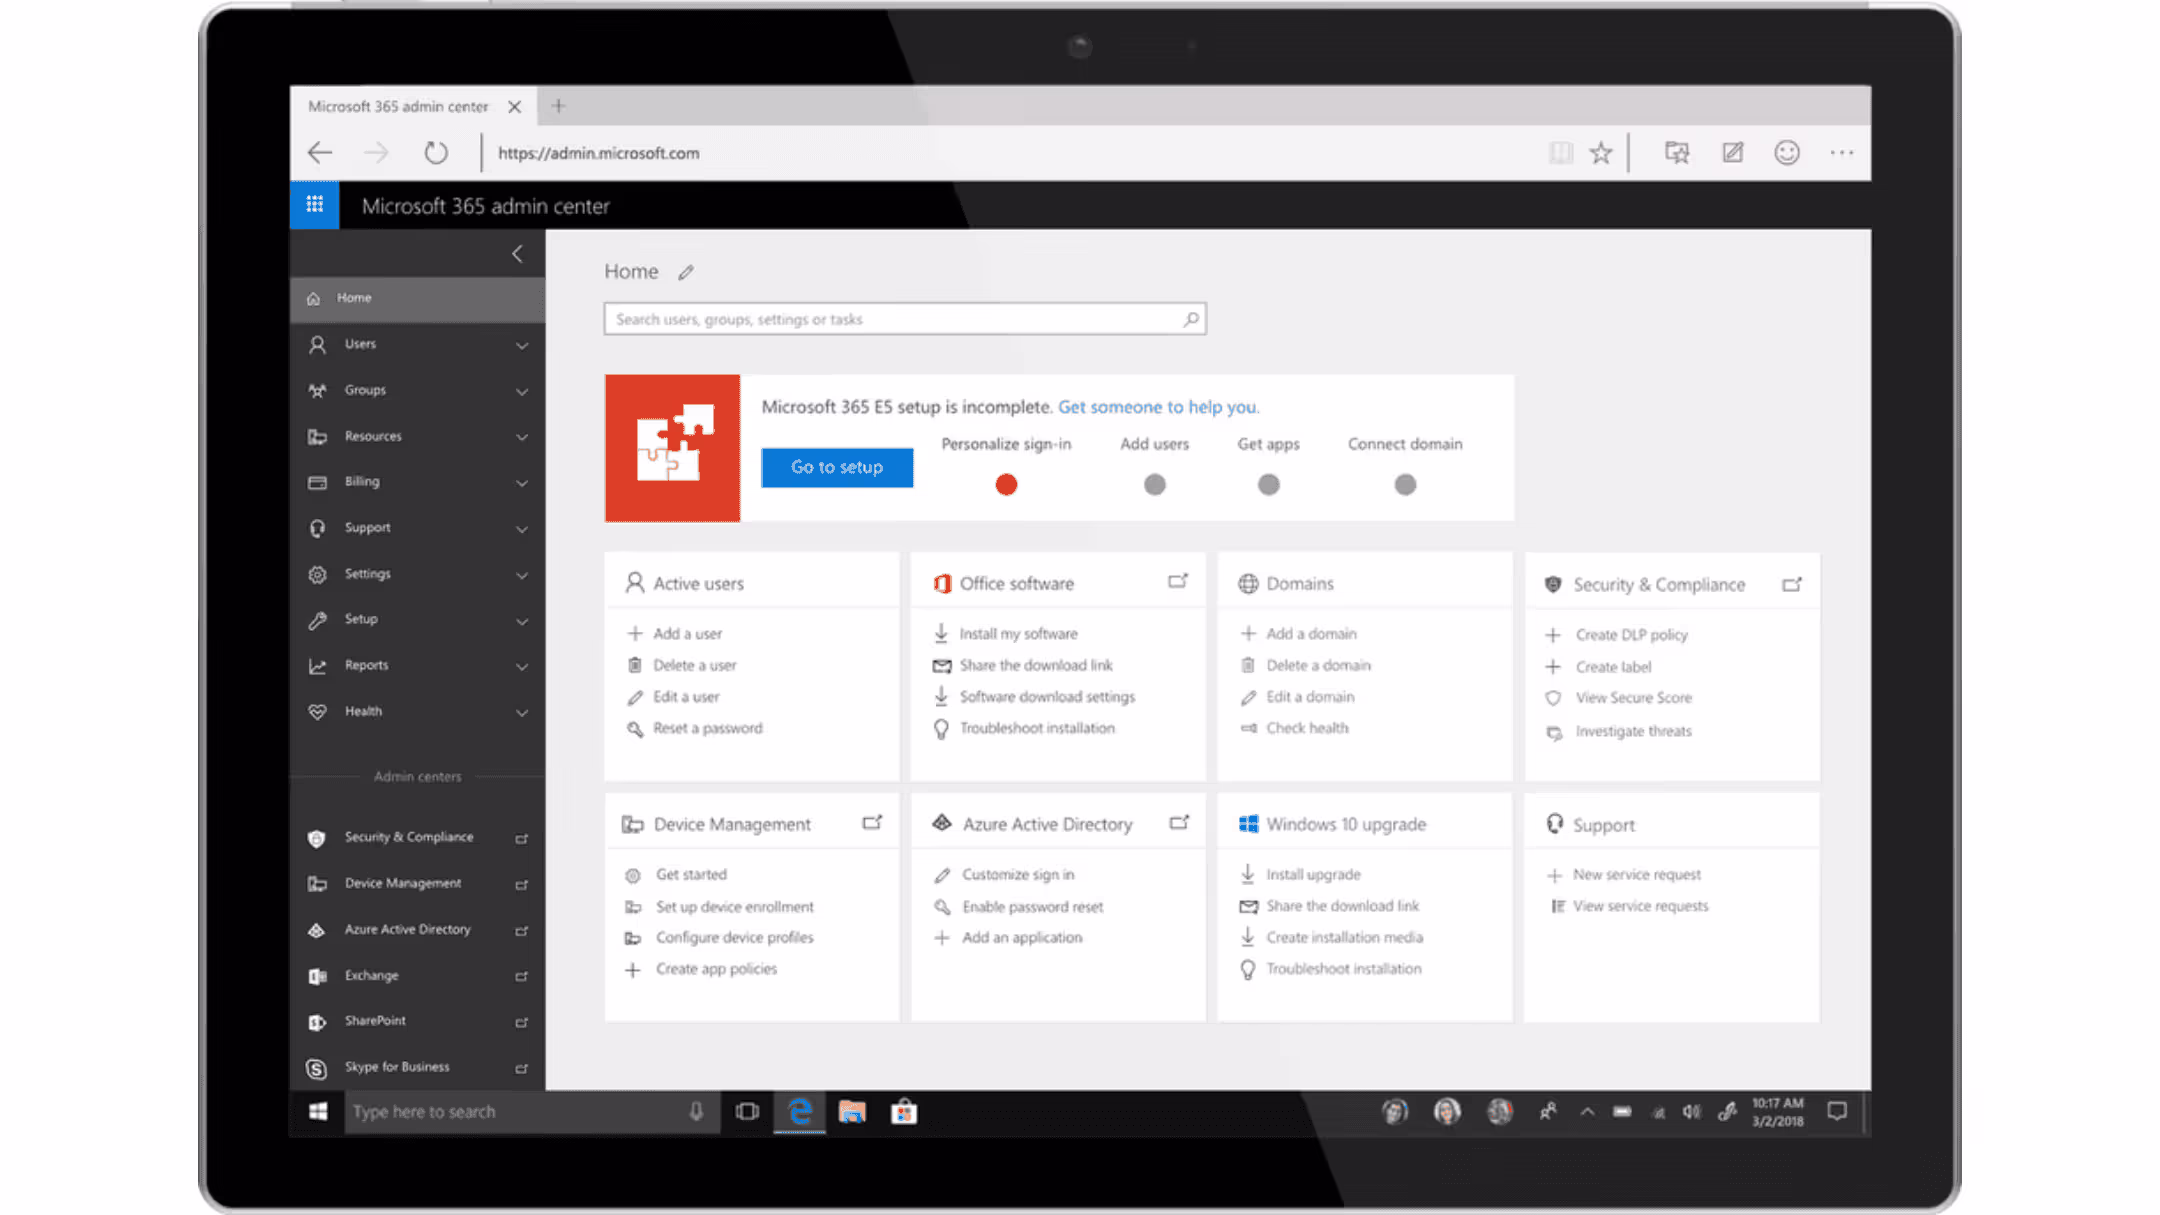Click the setup puzzle tile
Viewport: 2160px width, 1215px height.
(672, 448)
